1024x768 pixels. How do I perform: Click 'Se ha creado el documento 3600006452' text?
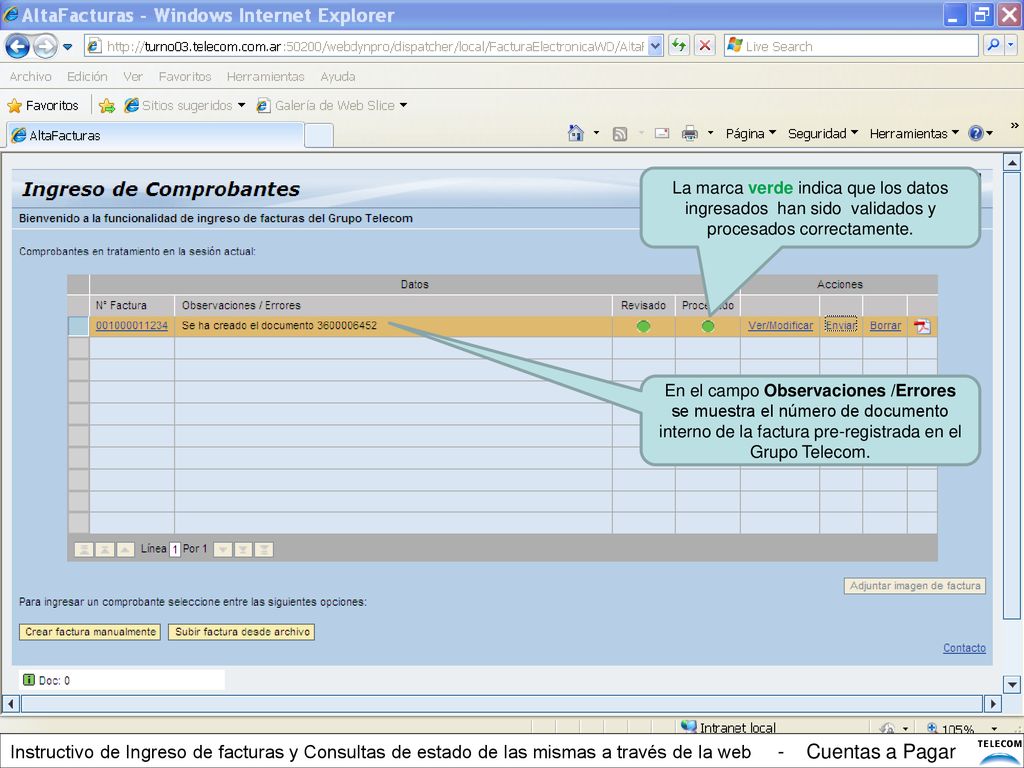280,325
